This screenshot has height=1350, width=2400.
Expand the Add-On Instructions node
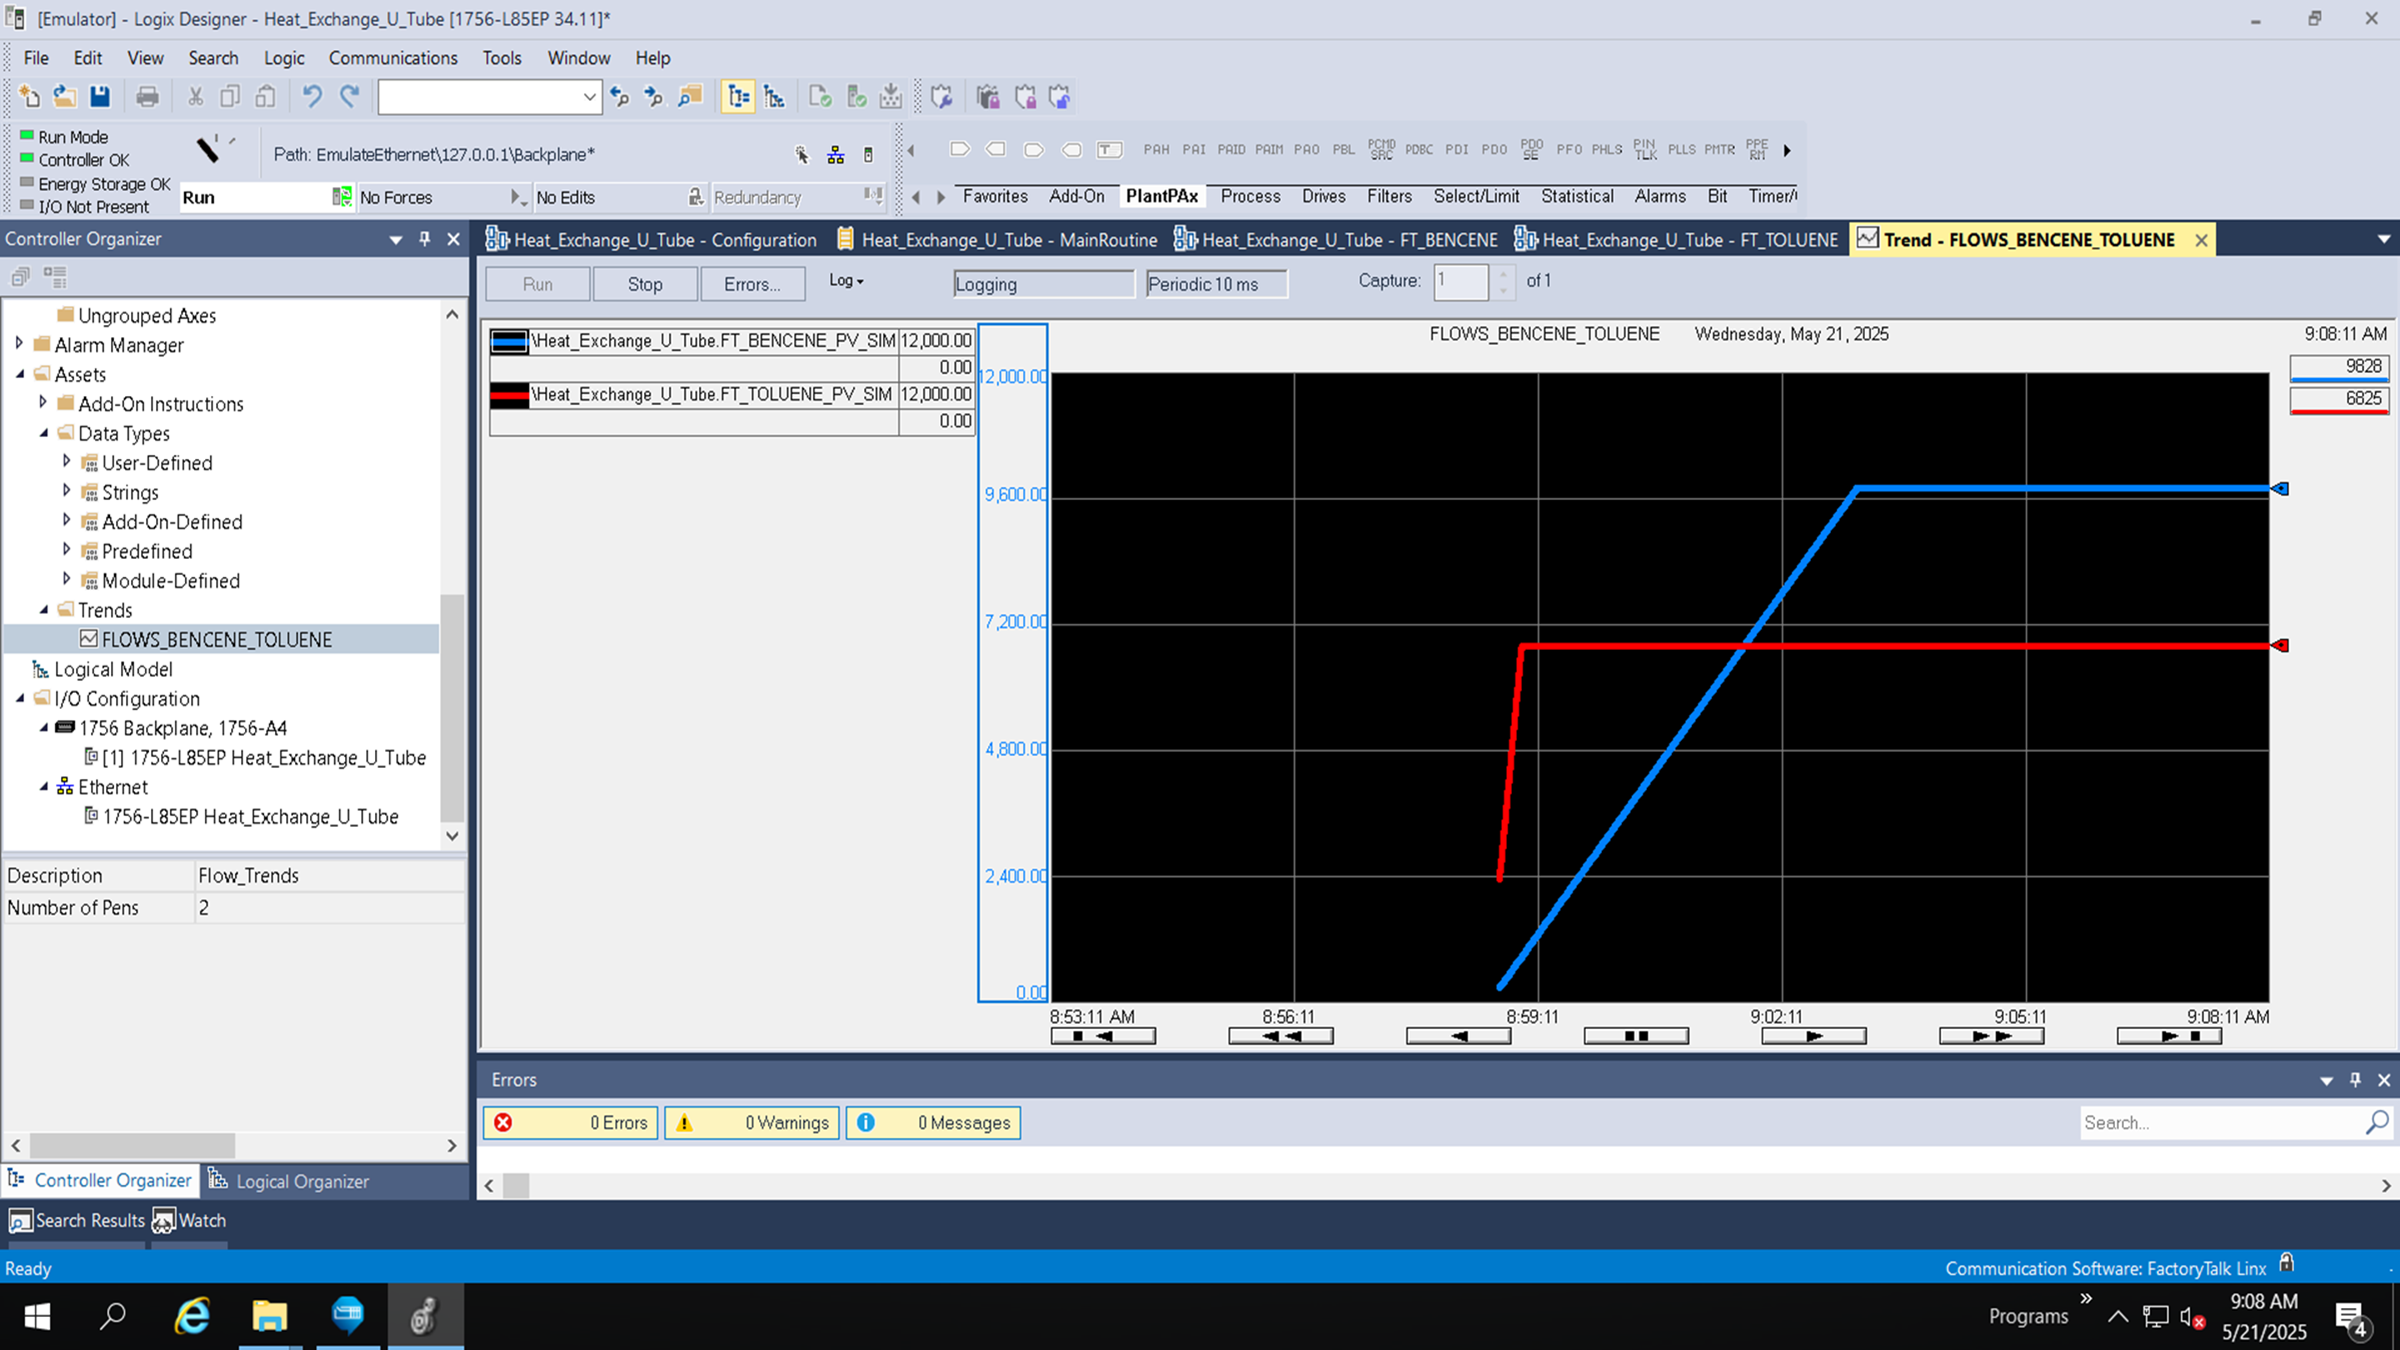pos(43,402)
